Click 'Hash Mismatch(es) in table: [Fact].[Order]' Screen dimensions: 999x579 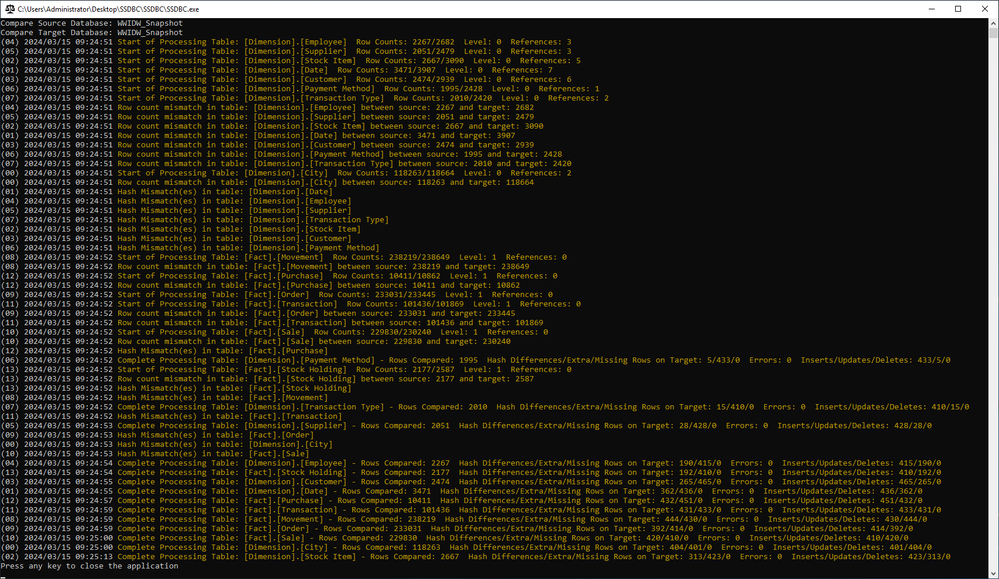[x=157, y=434]
